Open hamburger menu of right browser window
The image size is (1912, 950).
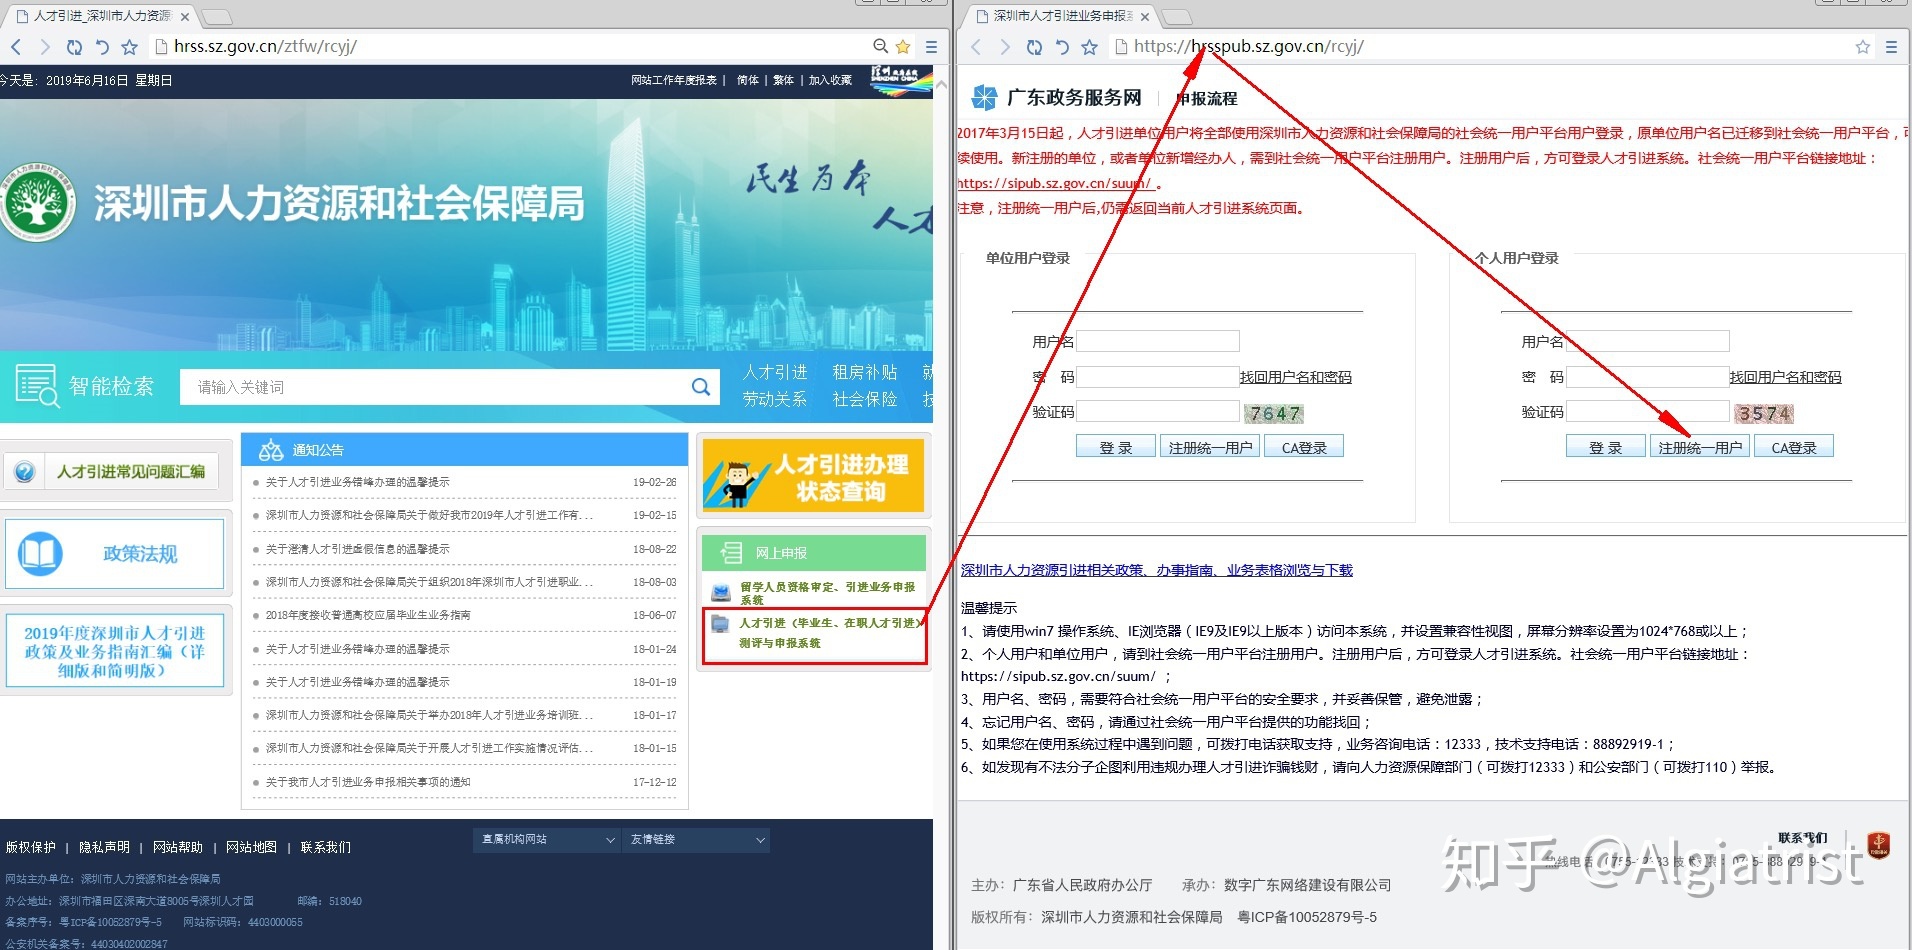(x=1891, y=47)
